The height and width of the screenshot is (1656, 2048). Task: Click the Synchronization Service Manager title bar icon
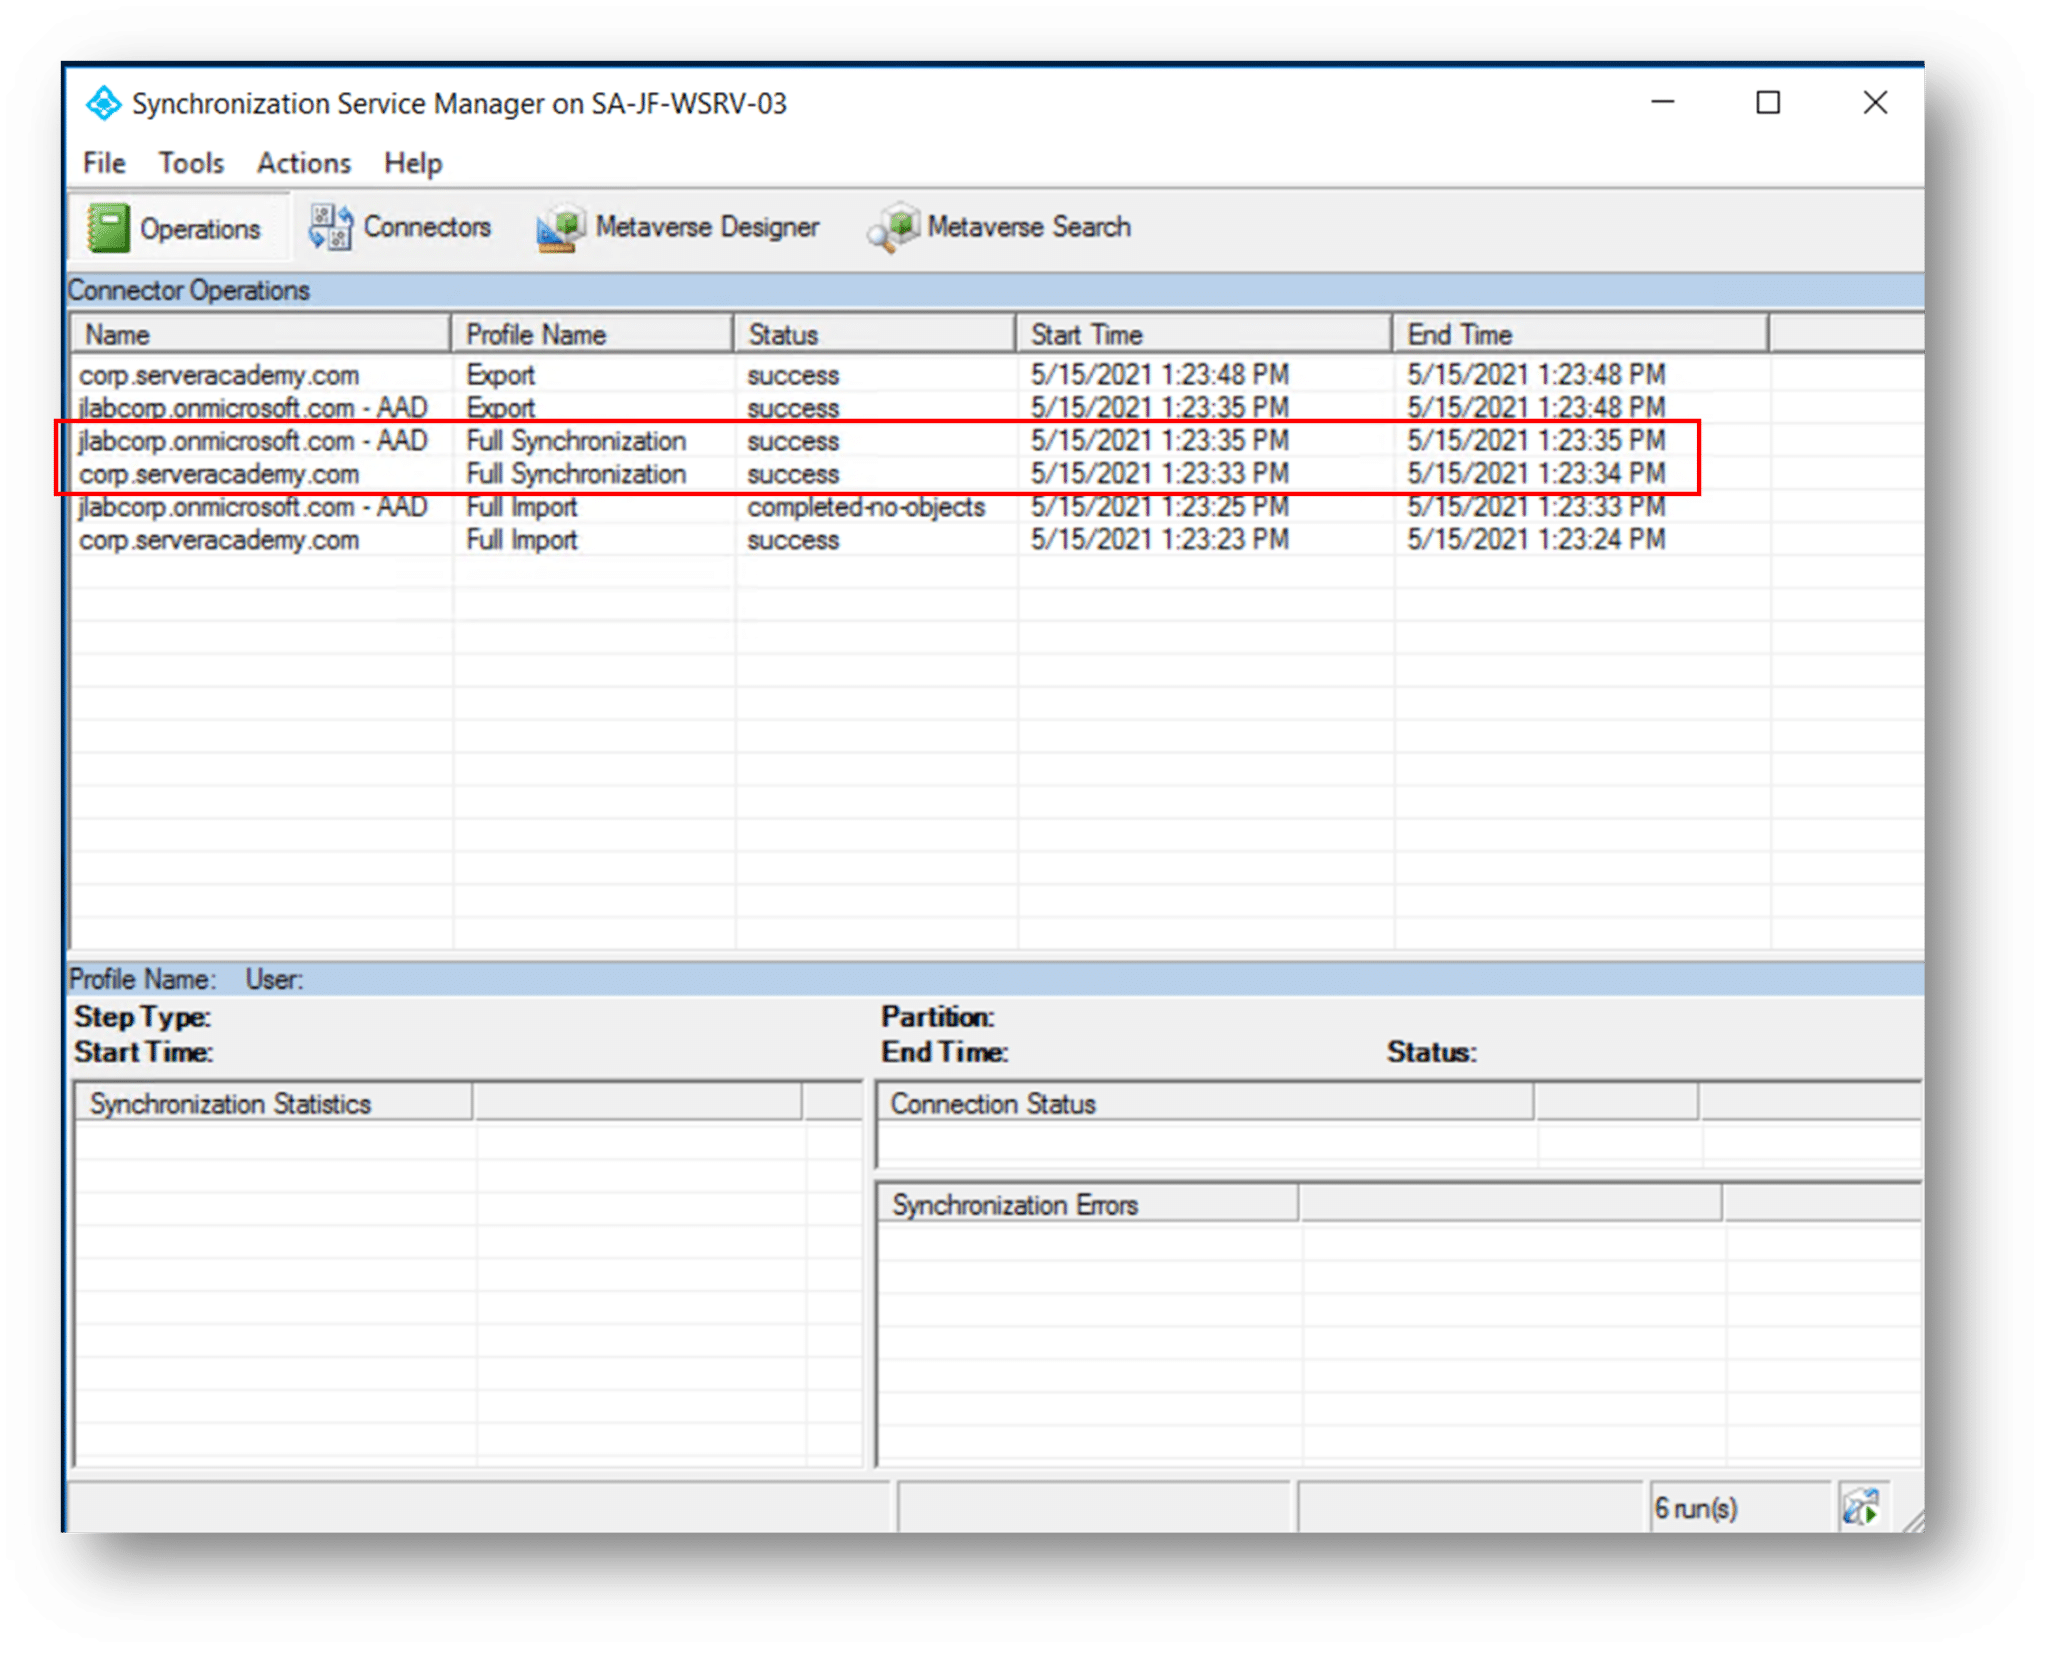[105, 102]
